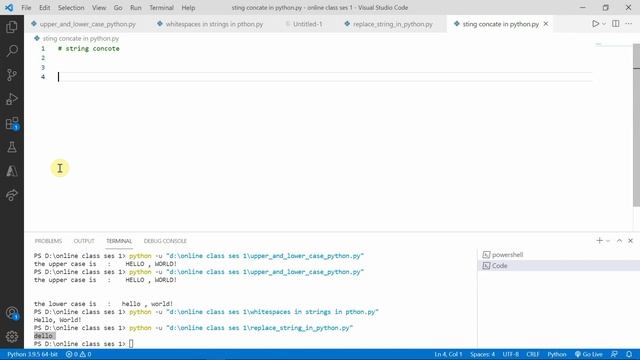Viewport: 640px width, 360px height.
Task: Open the Help menu
Action: (x=188, y=8)
